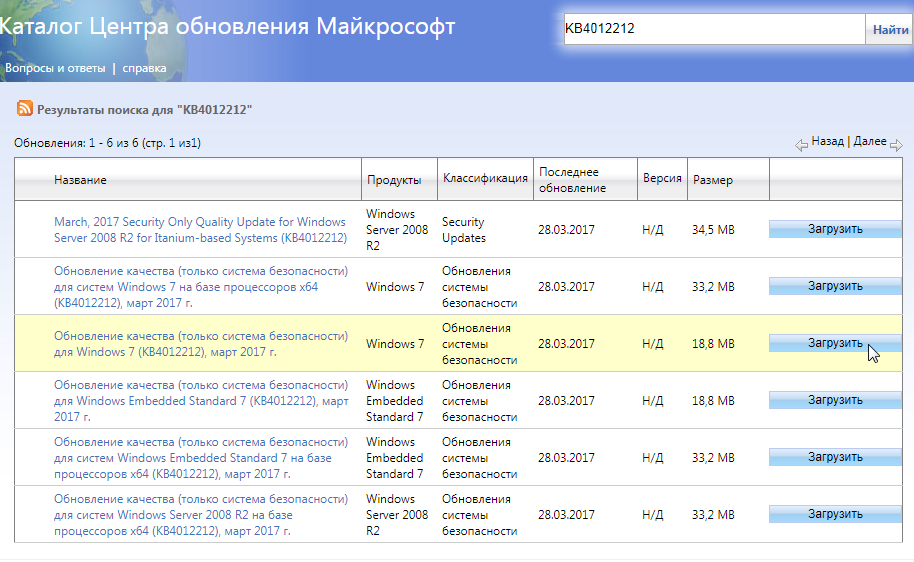
Task: Click Windows Server 2008 R2 product in the Itanium row
Action: tap(397, 230)
